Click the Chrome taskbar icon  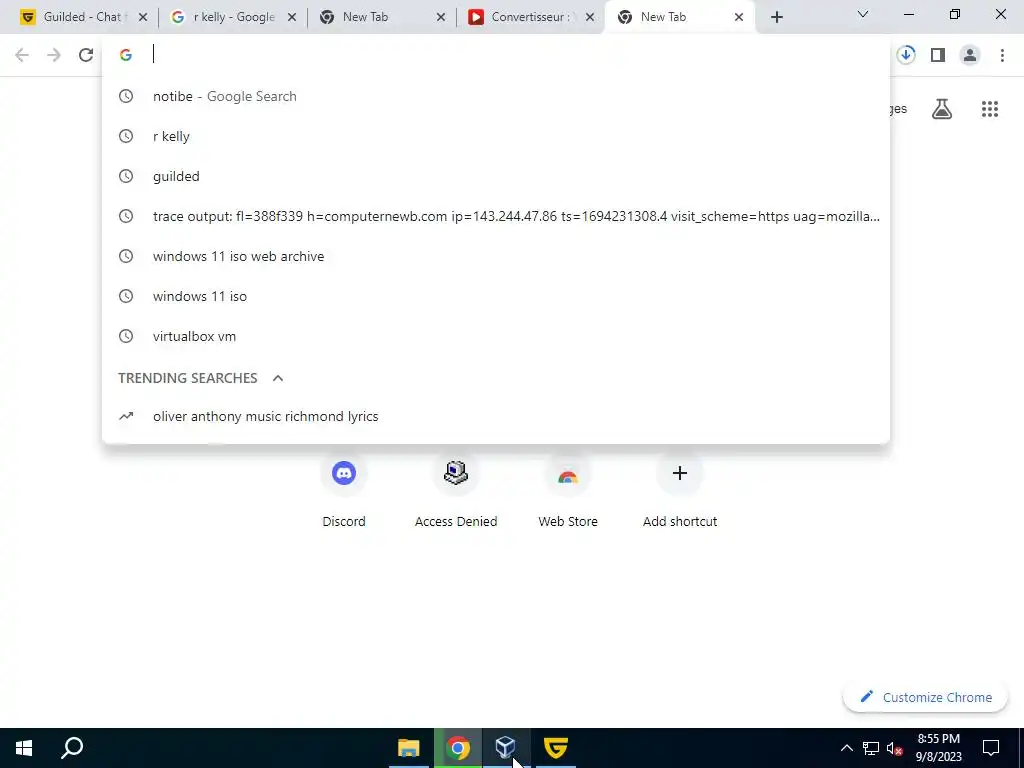(x=458, y=748)
